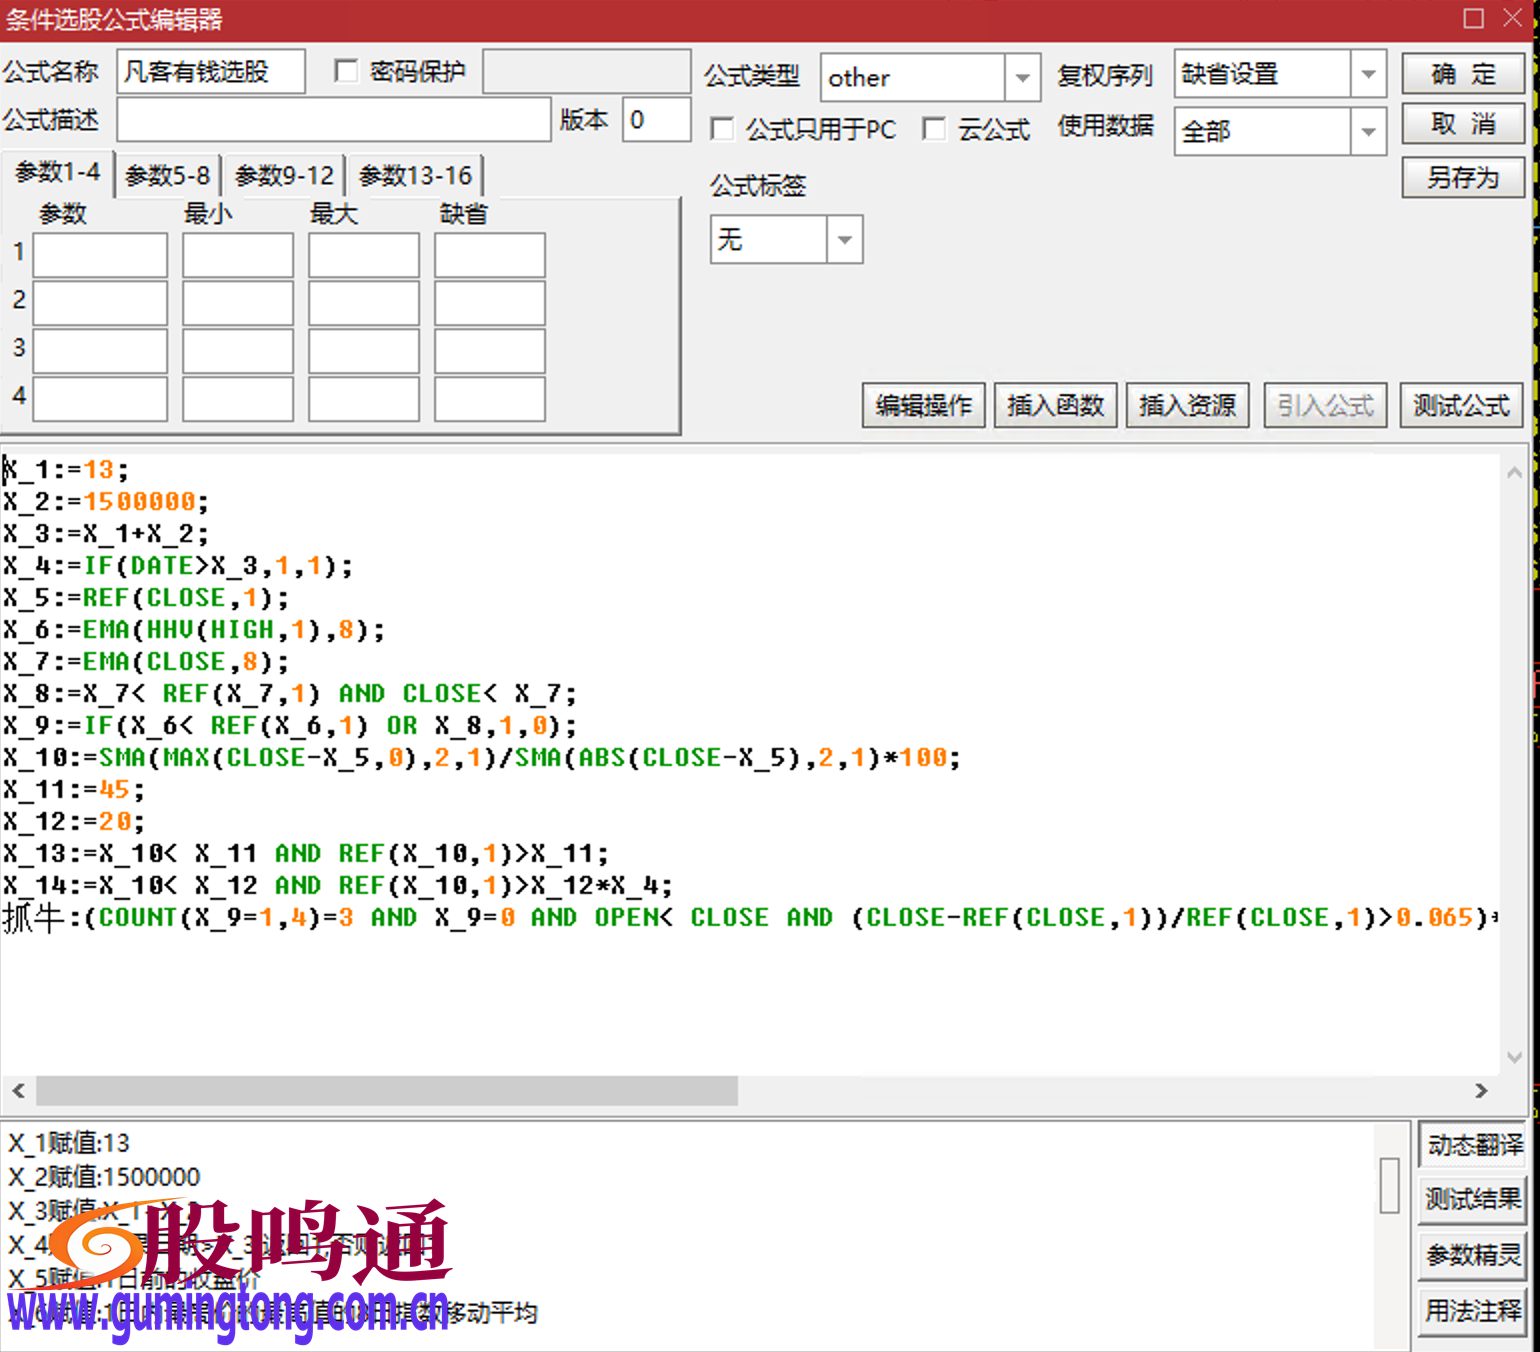Open the 使用数据 dropdown

tap(1368, 131)
